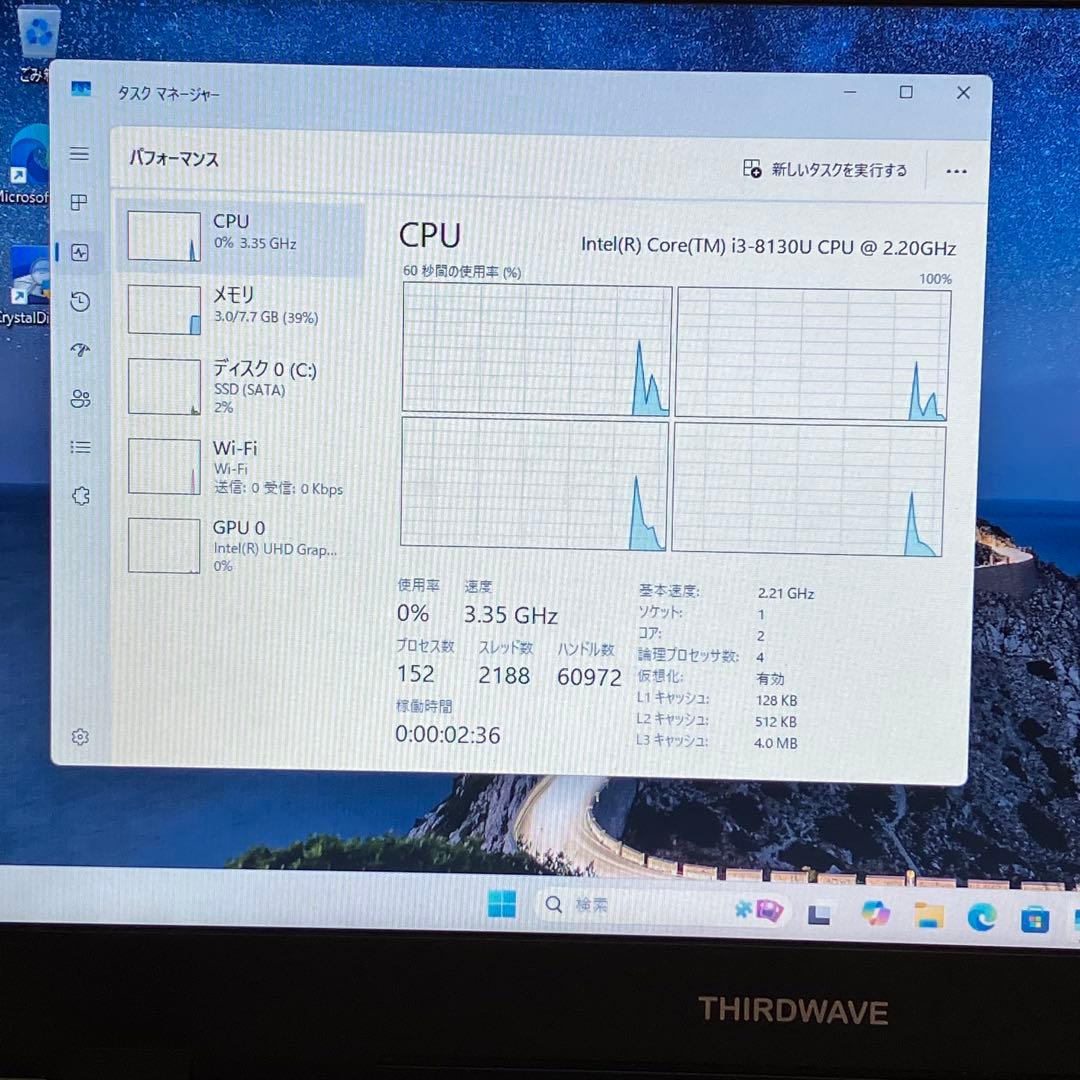
Task: Open the App history page icon
Action: point(79,300)
